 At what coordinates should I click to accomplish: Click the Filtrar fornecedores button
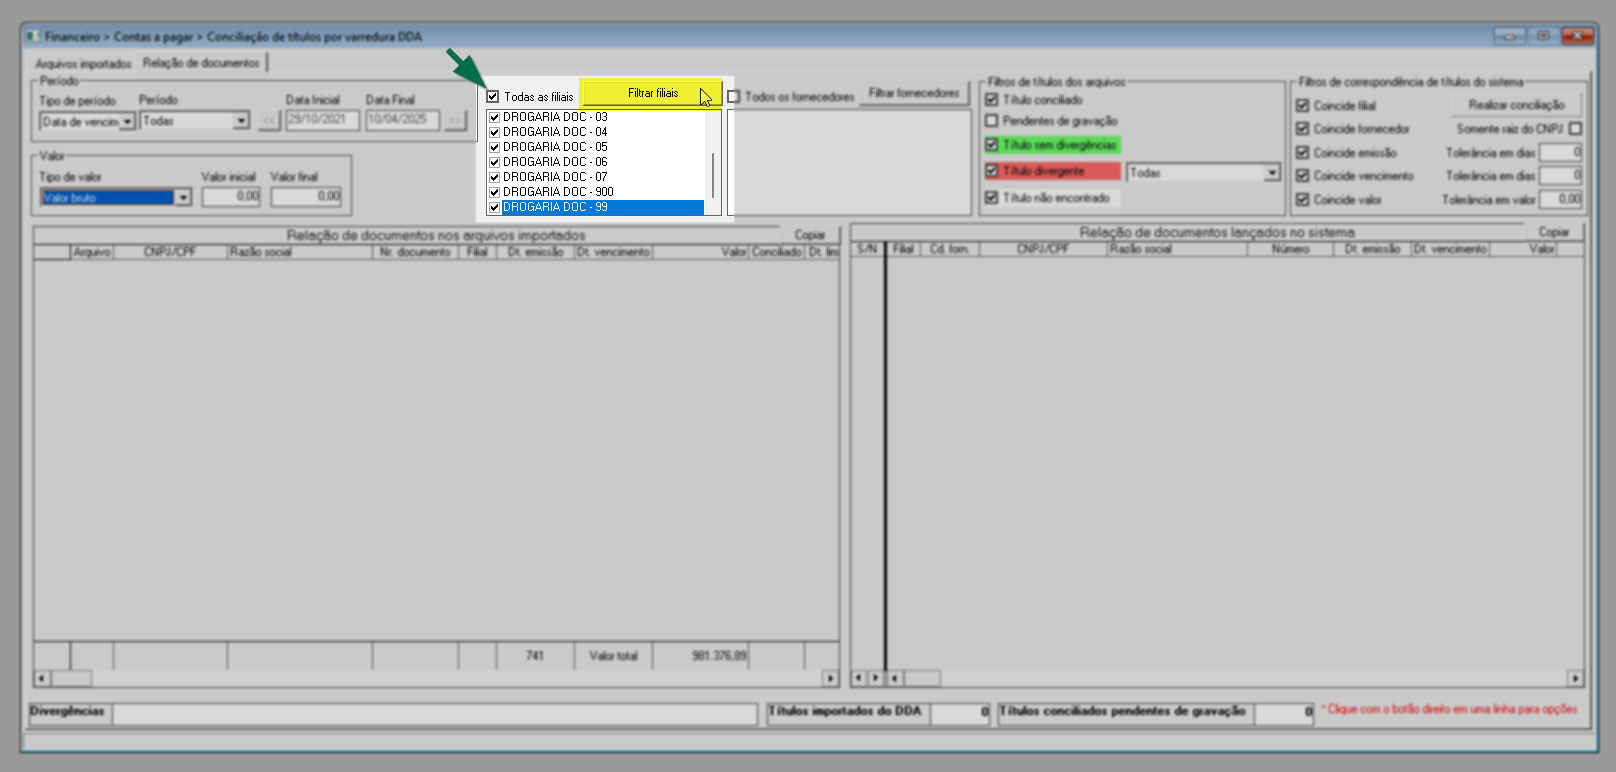click(914, 93)
